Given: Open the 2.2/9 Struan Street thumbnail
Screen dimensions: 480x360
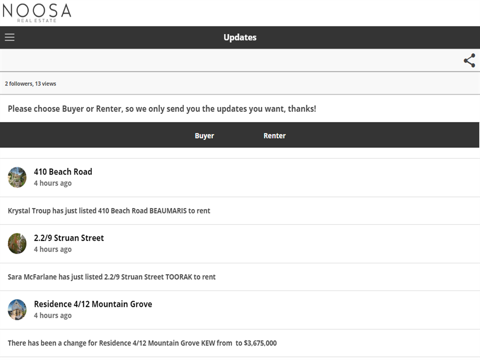Looking at the screenshot, I should (x=17, y=243).
